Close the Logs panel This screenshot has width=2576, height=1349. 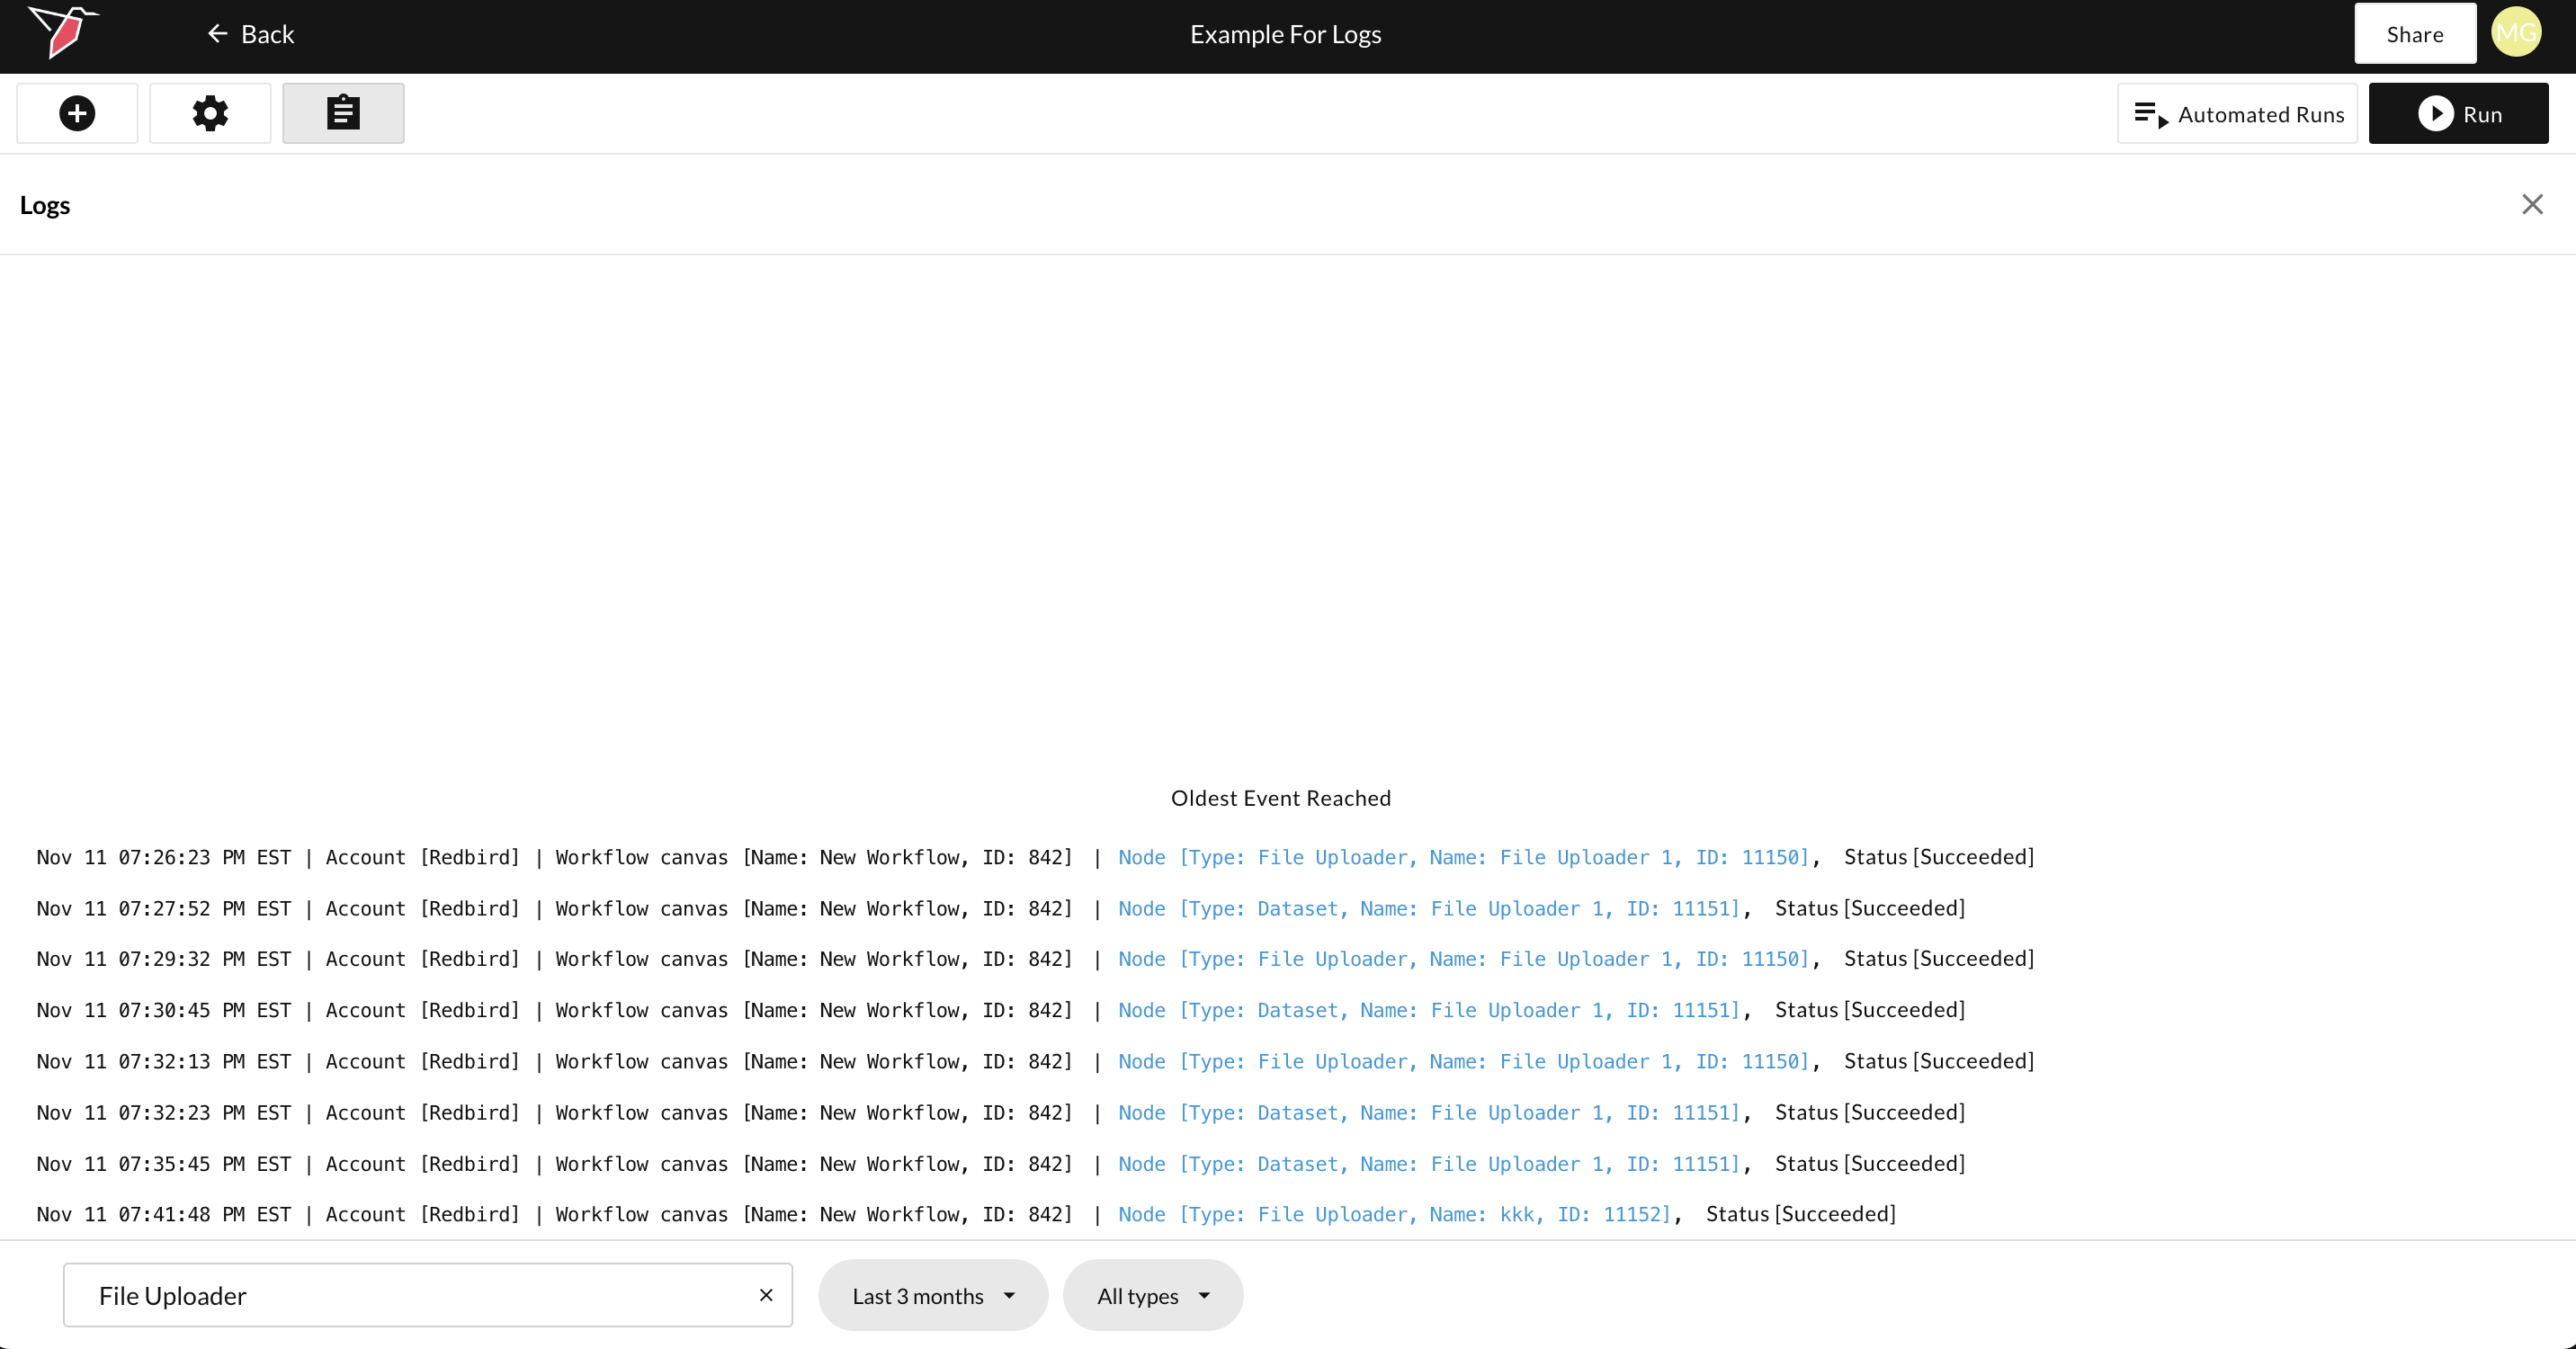pos(2532,205)
